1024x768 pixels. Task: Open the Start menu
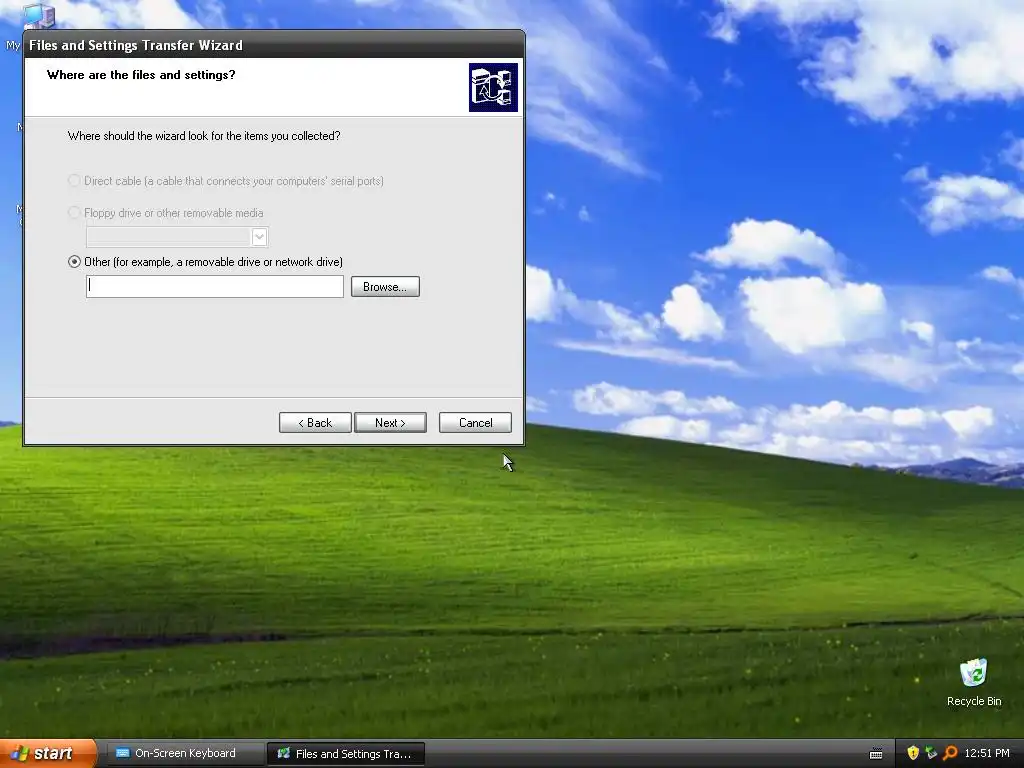(x=47, y=754)
